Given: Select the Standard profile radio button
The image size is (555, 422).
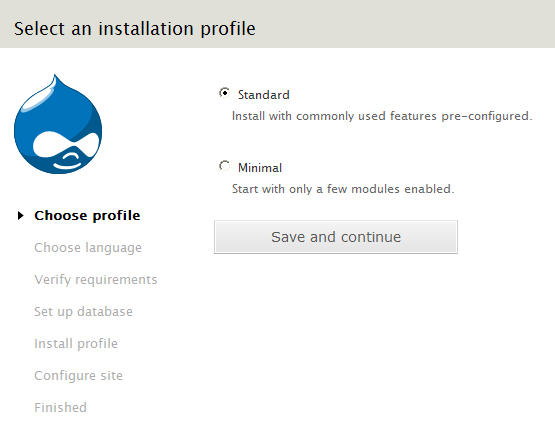Looking at the screenshot, I should pos(224,93).
